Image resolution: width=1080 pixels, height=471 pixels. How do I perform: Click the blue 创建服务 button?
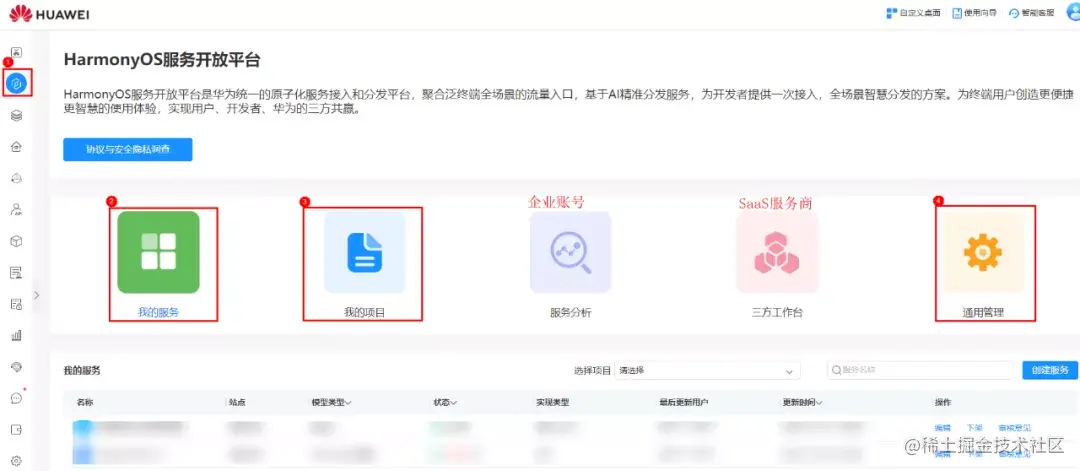(x=1050, y=370)
